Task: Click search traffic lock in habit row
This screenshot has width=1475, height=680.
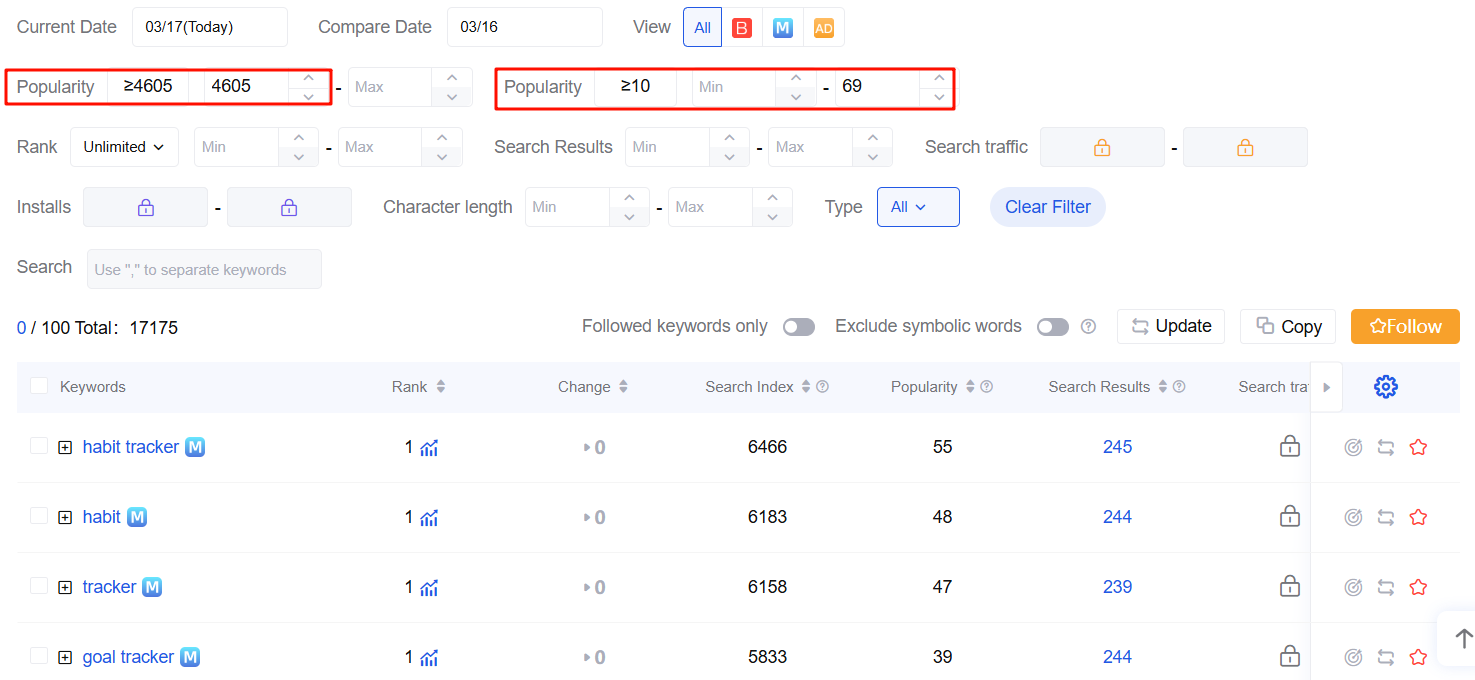Action: 1290,516
